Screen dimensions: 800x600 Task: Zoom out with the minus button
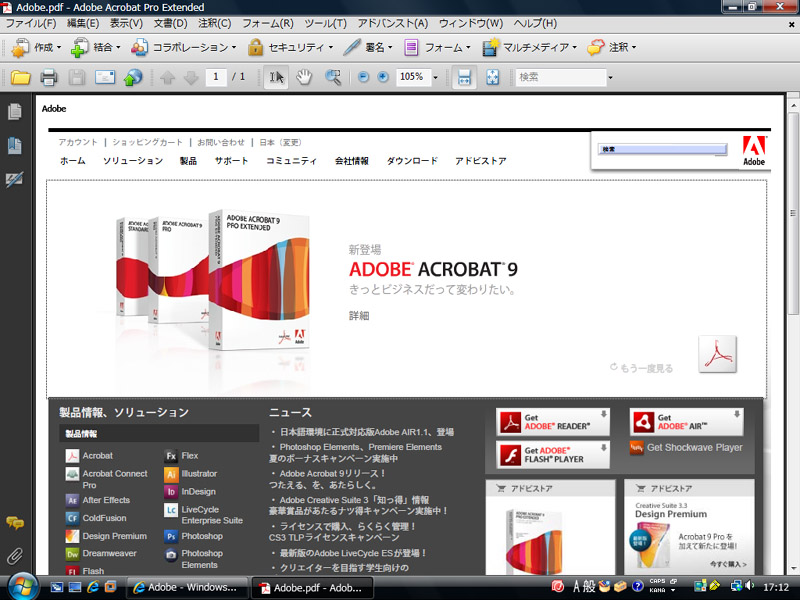click(x=363, y=77)
